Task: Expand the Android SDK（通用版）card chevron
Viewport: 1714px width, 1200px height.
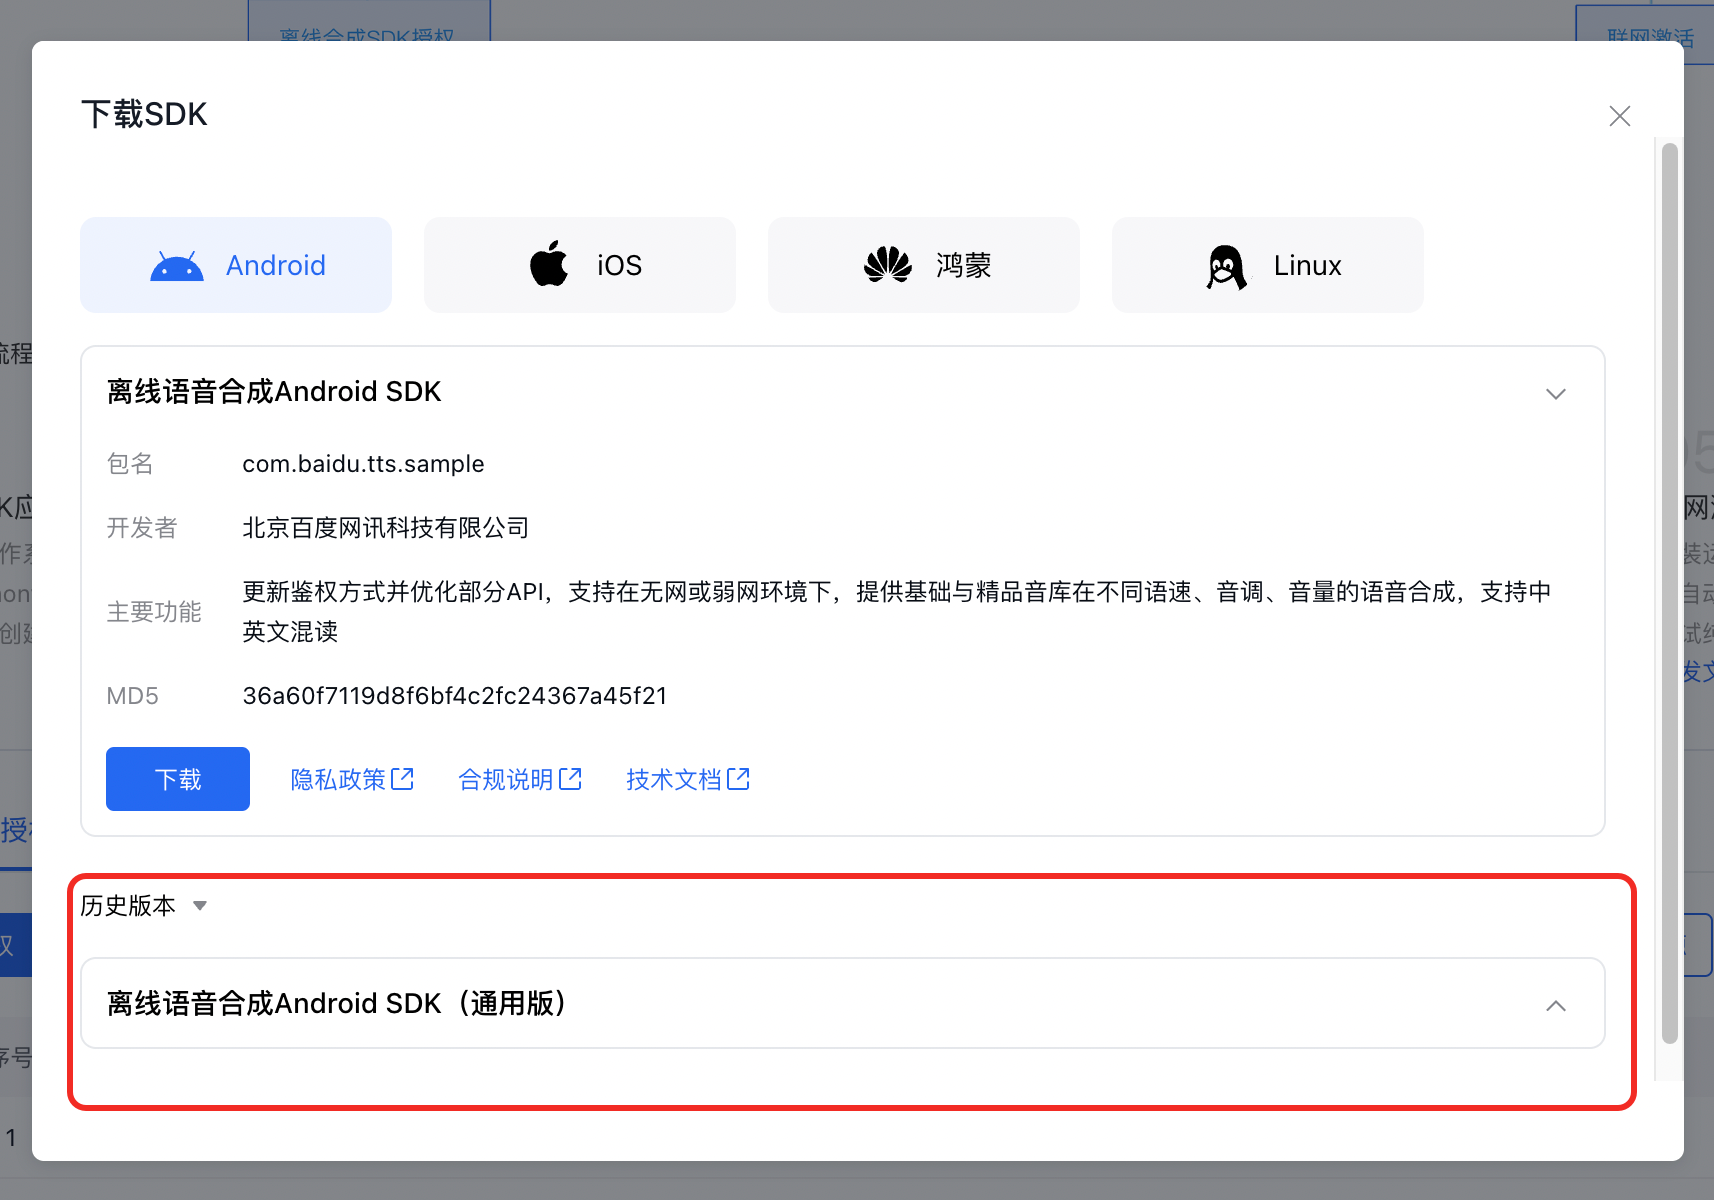Action: coord(1556,1006)
